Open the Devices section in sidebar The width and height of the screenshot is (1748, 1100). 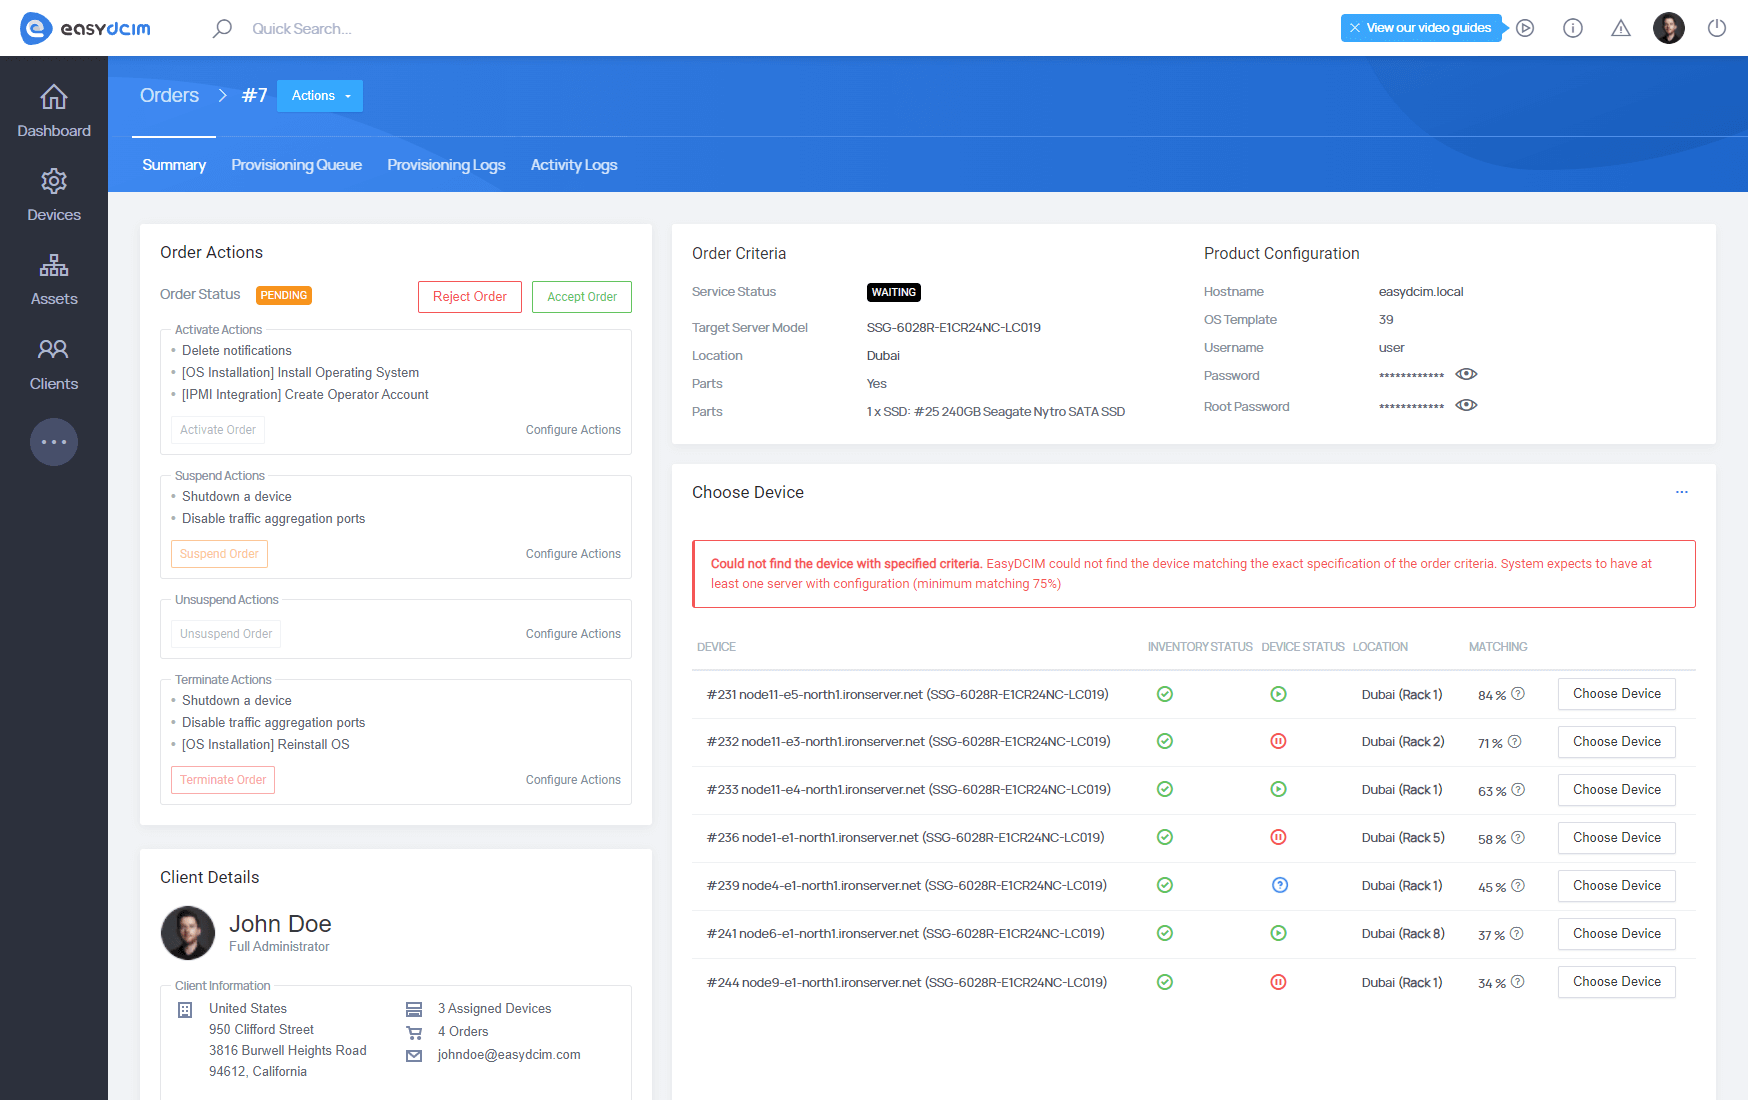[53, 194]
